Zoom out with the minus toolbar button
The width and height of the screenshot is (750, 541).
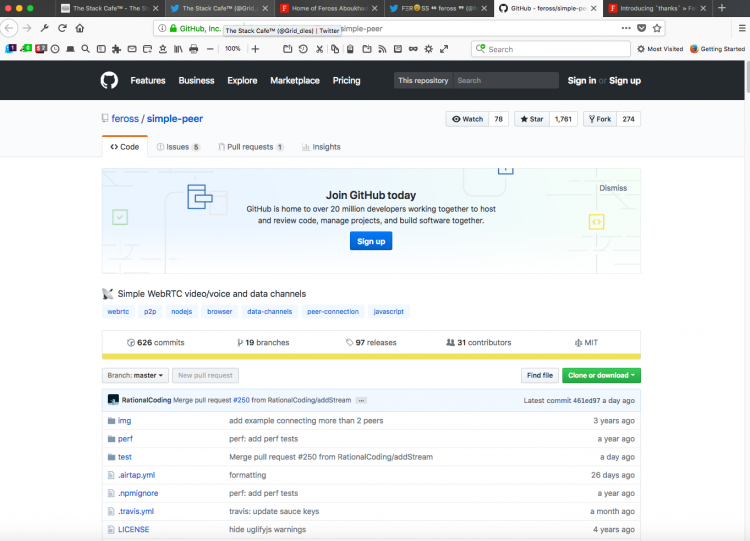pyautogui.click(x=210, y=49)
